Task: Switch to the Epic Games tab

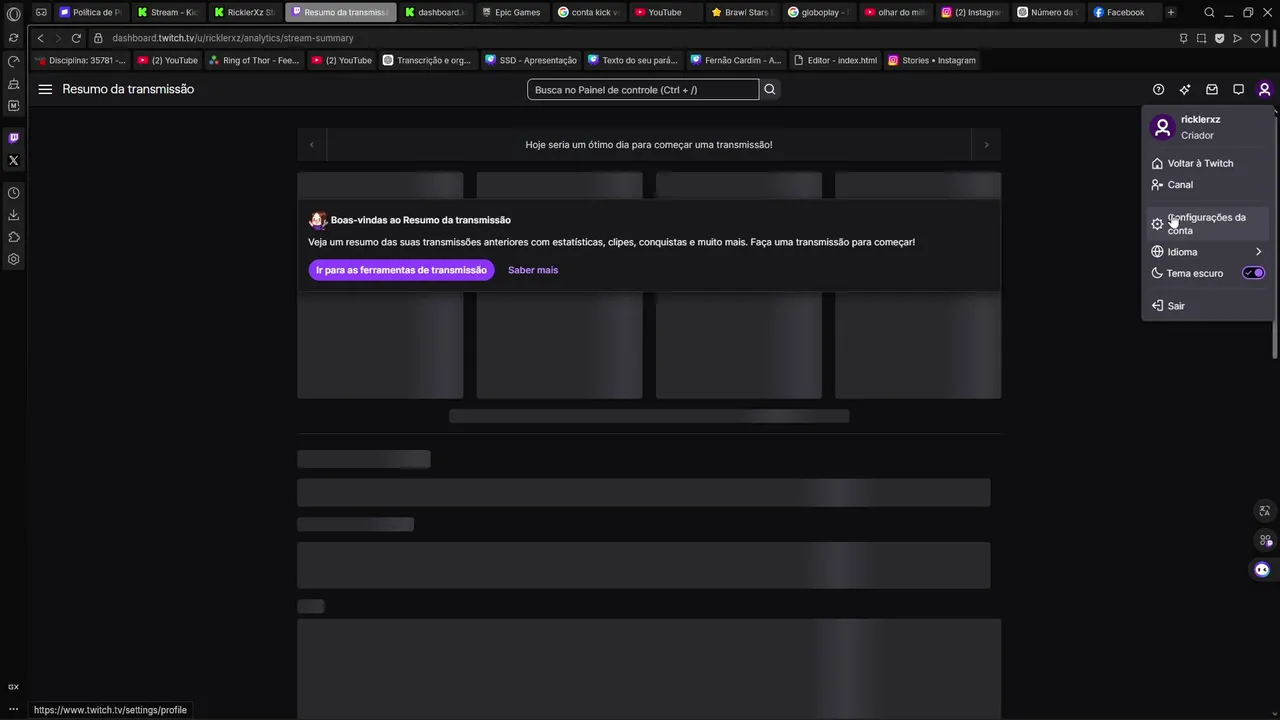Action: (510, 12)
